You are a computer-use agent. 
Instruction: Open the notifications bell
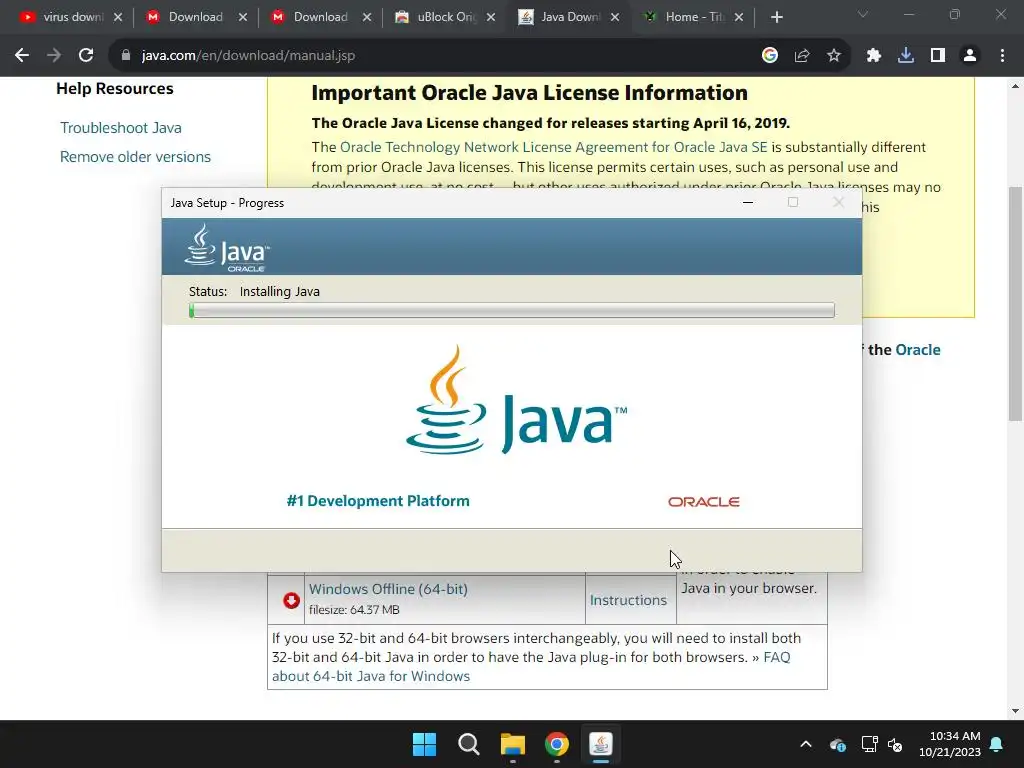pos(996,744)
